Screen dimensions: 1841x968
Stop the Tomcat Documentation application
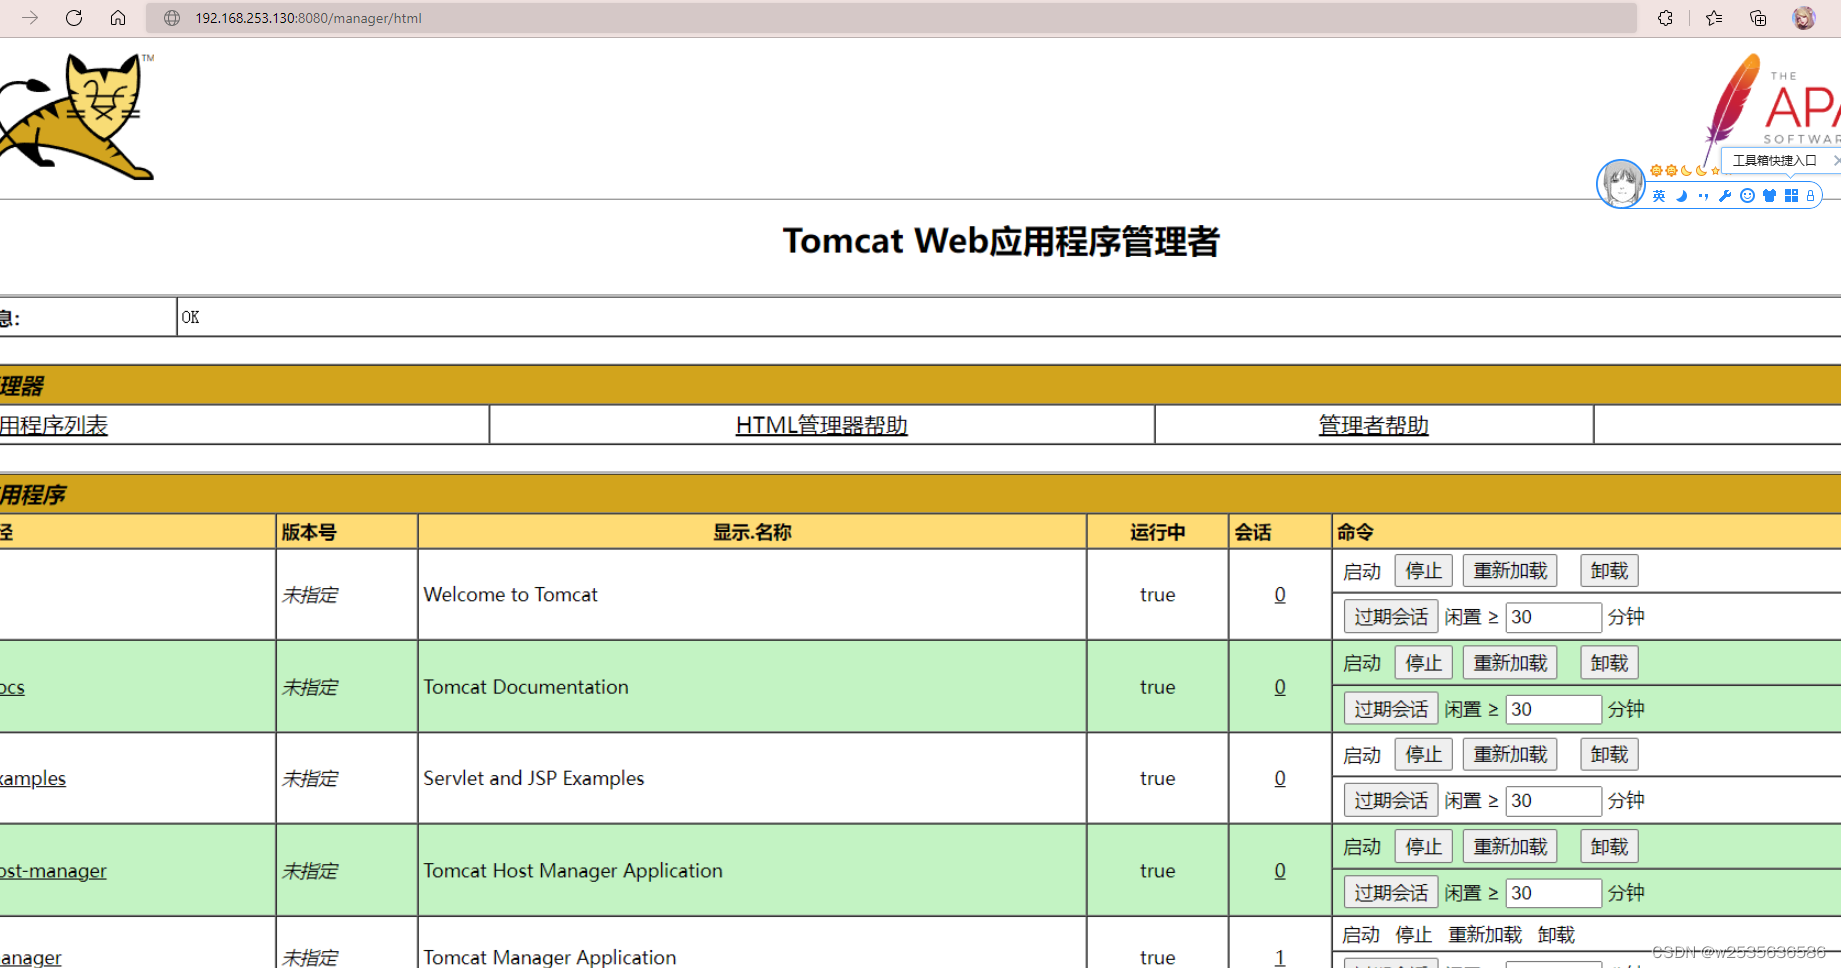[x=1423, y=663]
